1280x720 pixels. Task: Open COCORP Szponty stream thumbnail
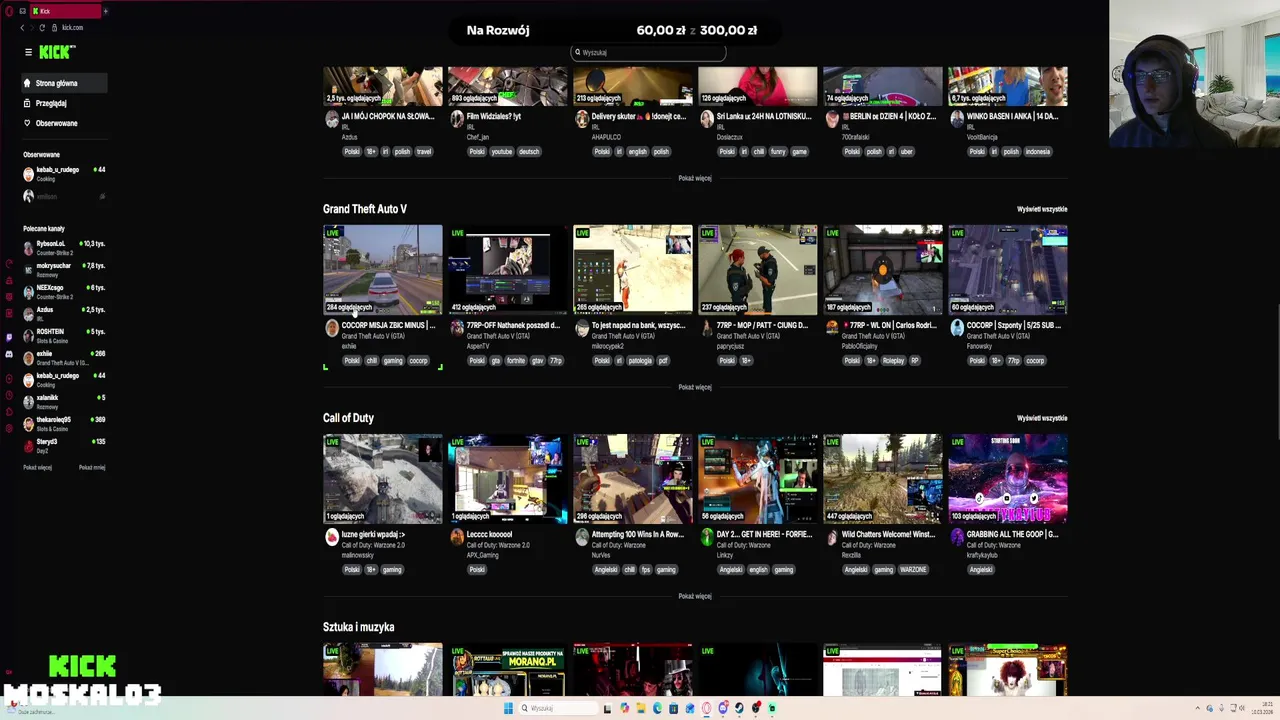tap(1007, 270)
